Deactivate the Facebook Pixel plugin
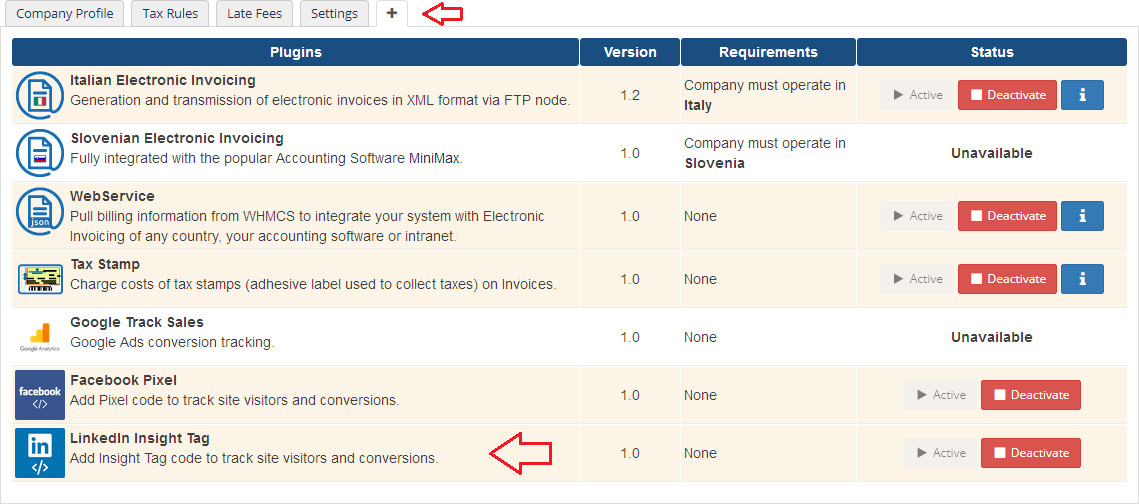Viewport: 1139px width, 504px height. tap(1031, 395)
